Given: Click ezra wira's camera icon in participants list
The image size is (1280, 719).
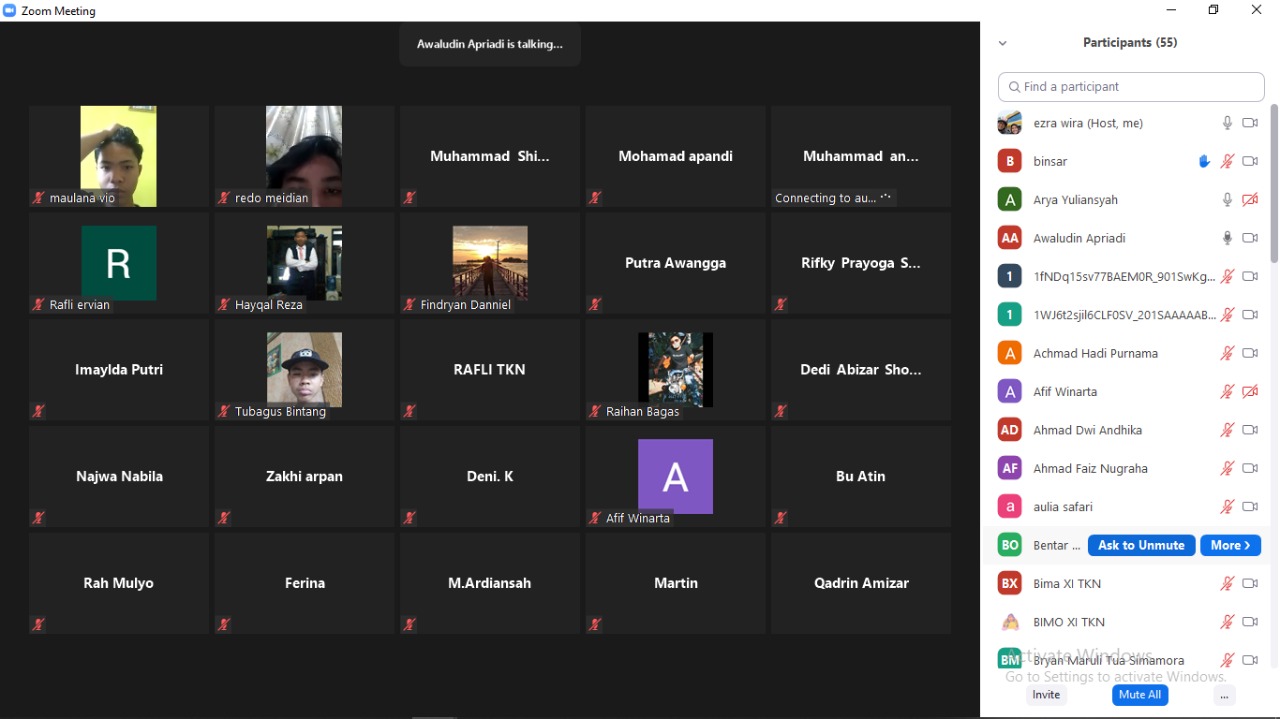Looking at the screenshot, I should click(x=1250, y=123).
